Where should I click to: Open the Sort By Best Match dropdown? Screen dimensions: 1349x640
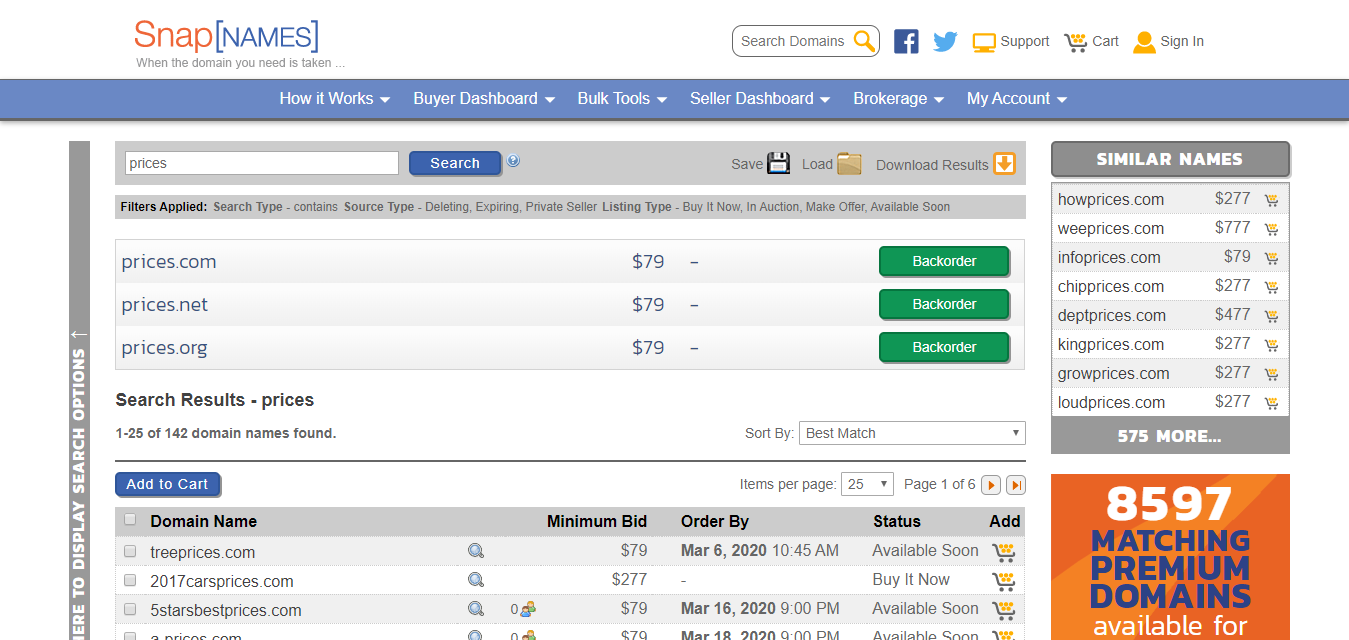click(912, 433)
